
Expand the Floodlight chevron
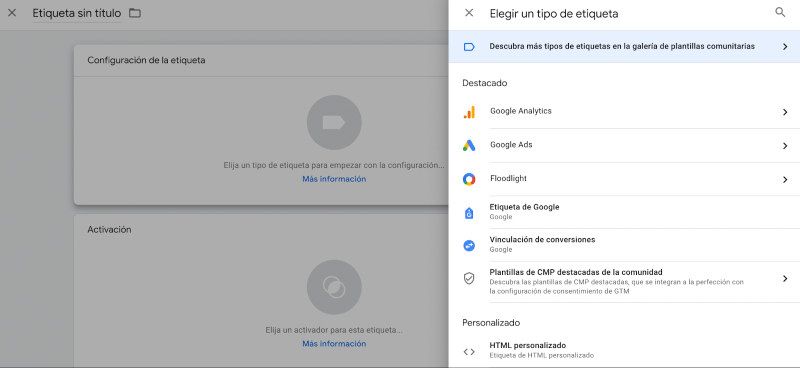click(785, 180)
